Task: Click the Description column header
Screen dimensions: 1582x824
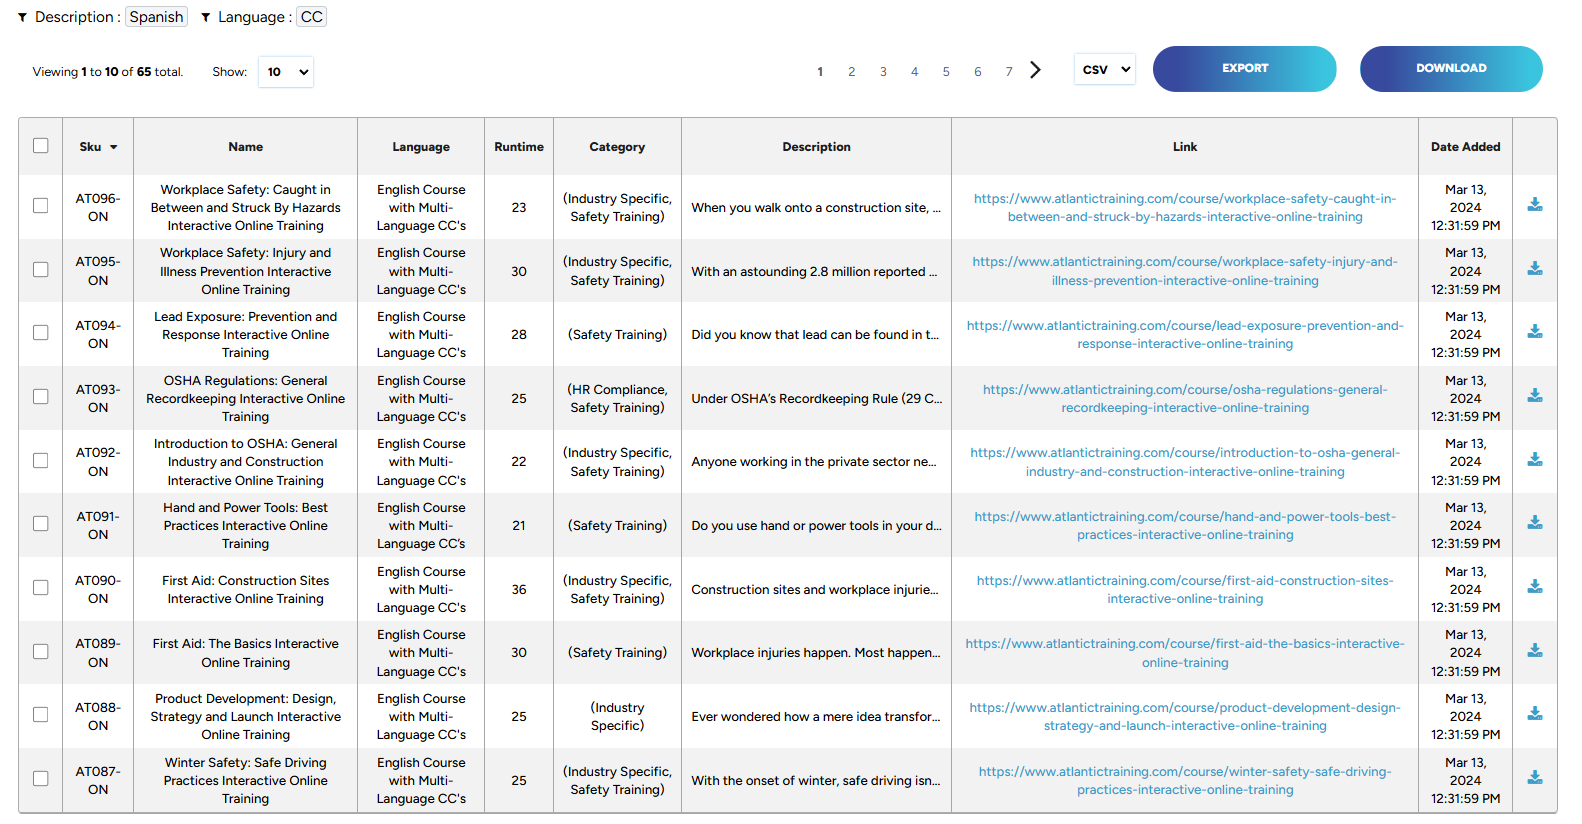Action: (x=817, y=147)
